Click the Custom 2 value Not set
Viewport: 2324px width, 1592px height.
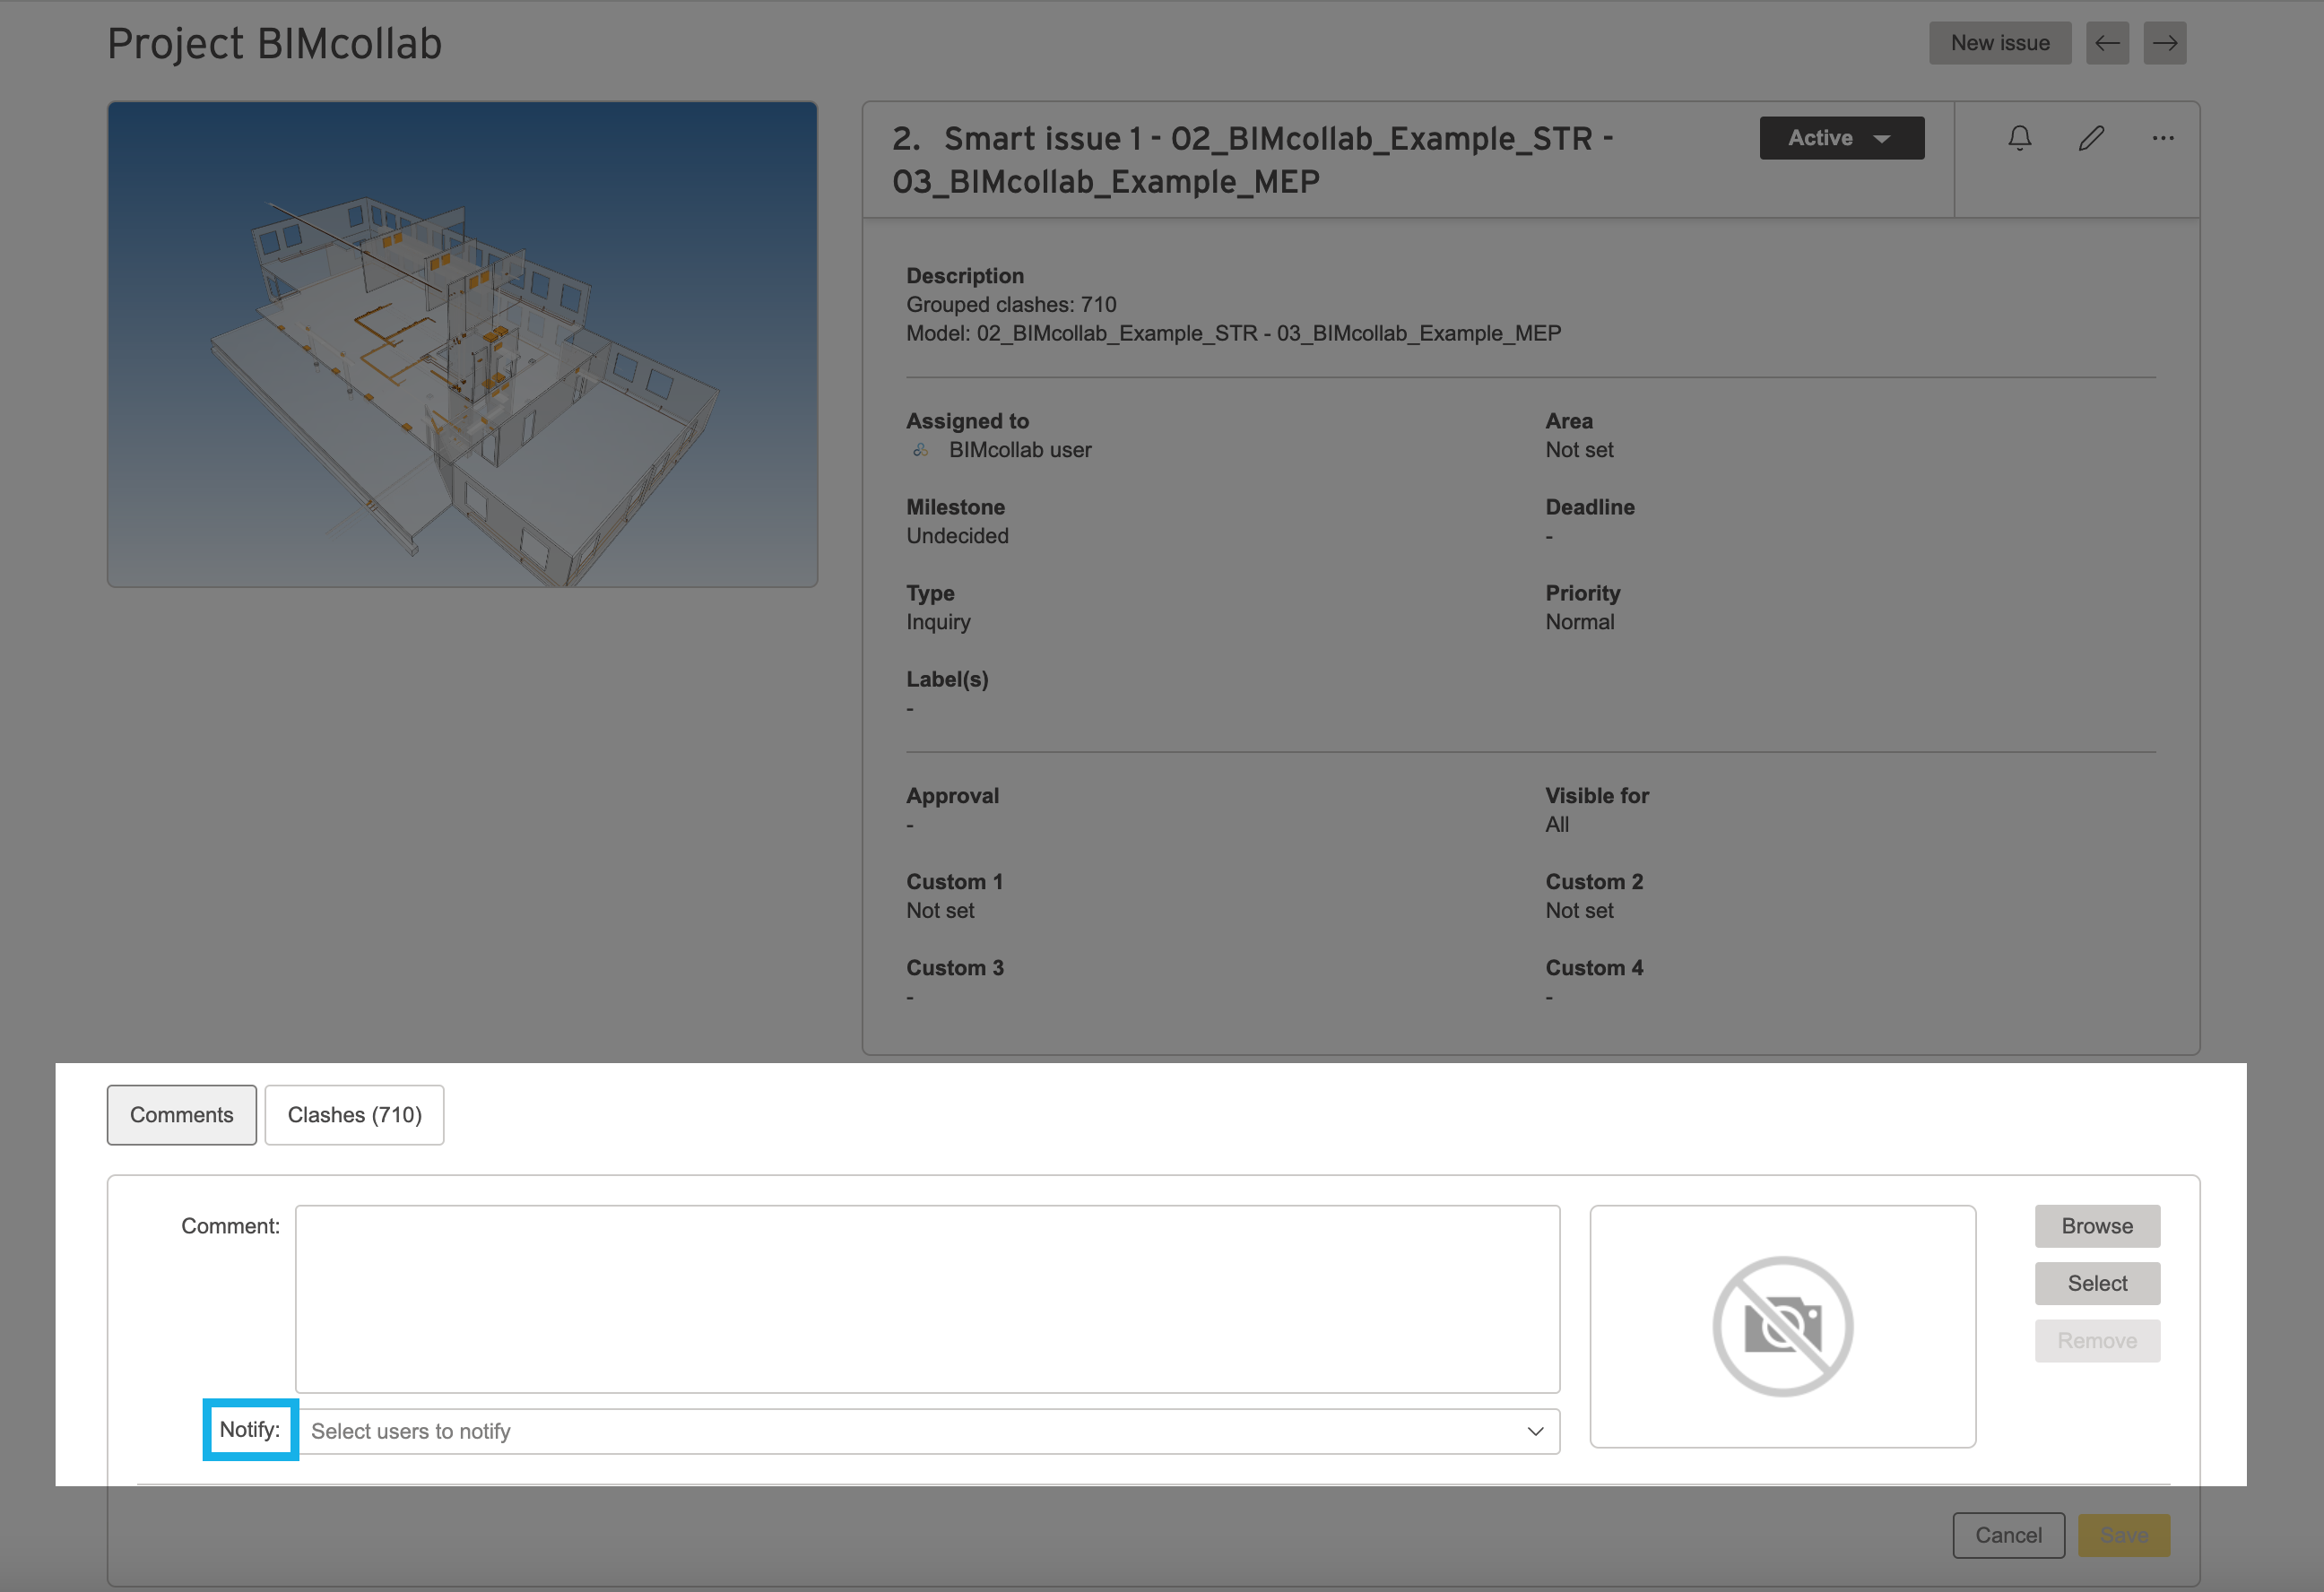point(1579,911)
